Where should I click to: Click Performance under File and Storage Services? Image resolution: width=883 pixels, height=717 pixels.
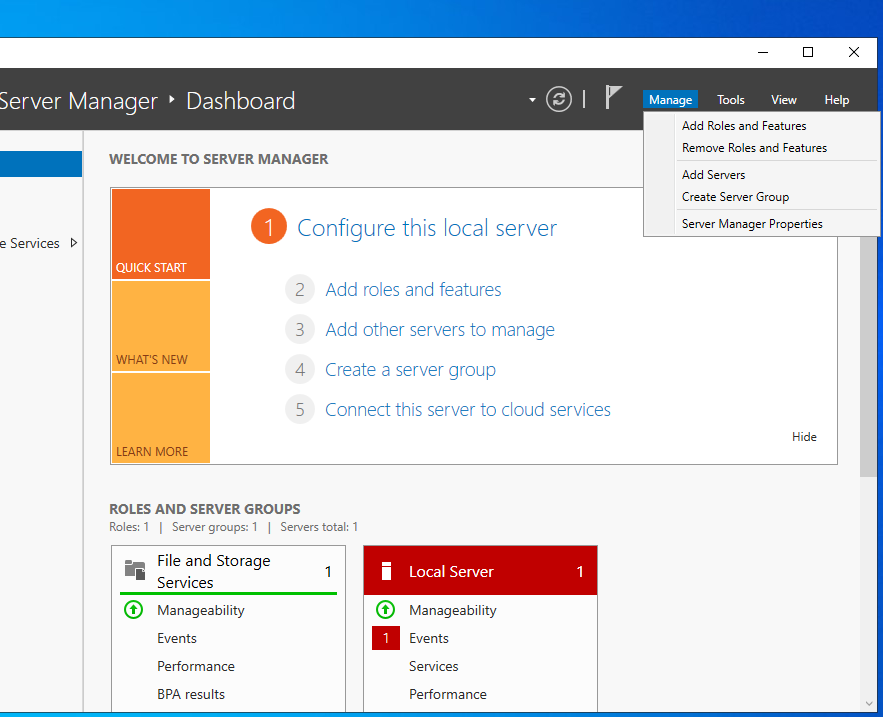tap(195, 666)
